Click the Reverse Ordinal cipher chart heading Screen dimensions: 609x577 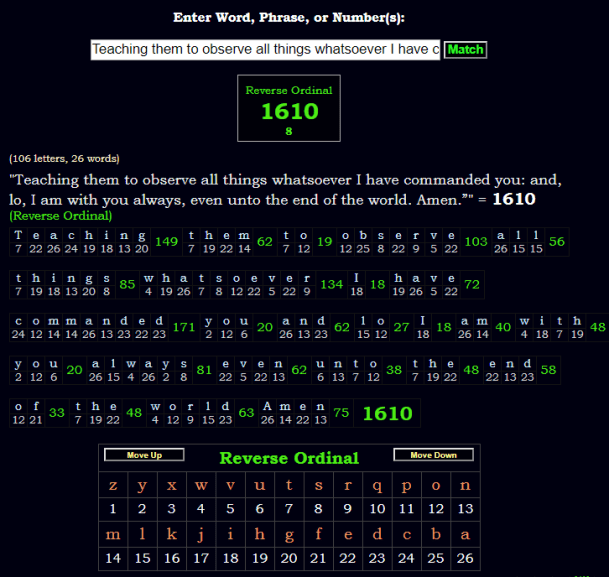click(x=288, y=458)
